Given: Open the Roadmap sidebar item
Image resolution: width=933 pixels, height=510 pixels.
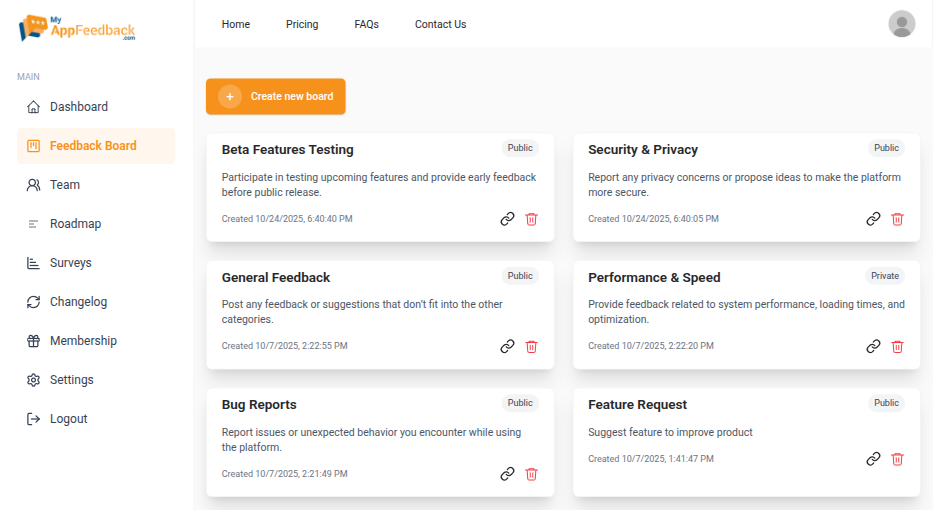Looking at the screenshot, I should 75,224.
